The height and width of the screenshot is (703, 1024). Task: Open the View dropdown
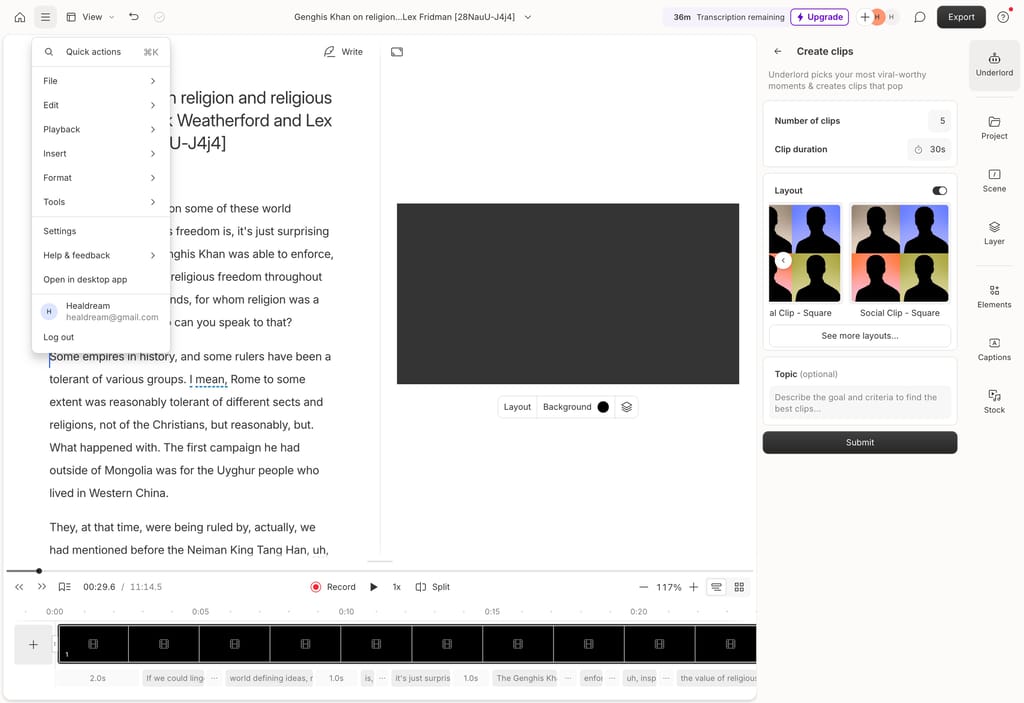click(90, 17)
